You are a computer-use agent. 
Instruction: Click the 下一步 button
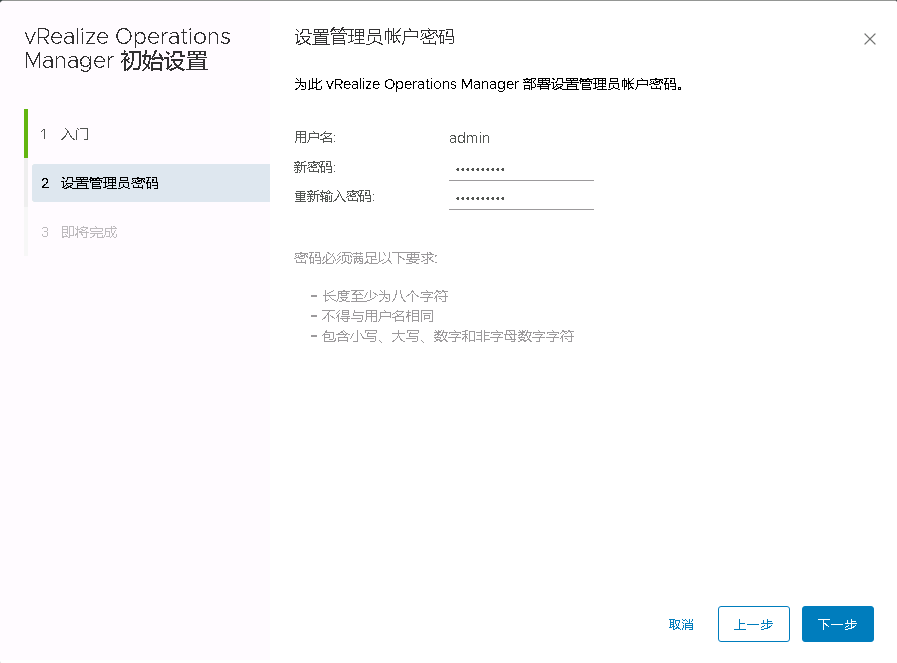(x=837, y=623)
